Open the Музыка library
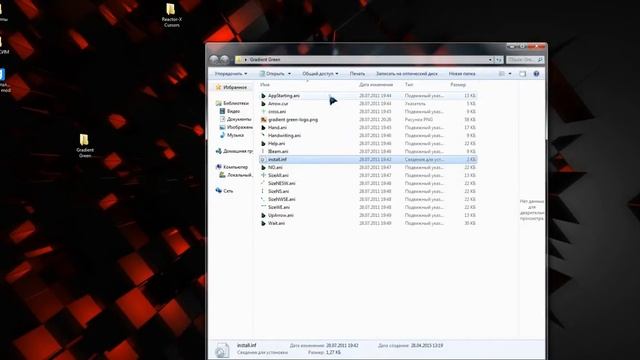 232,135
